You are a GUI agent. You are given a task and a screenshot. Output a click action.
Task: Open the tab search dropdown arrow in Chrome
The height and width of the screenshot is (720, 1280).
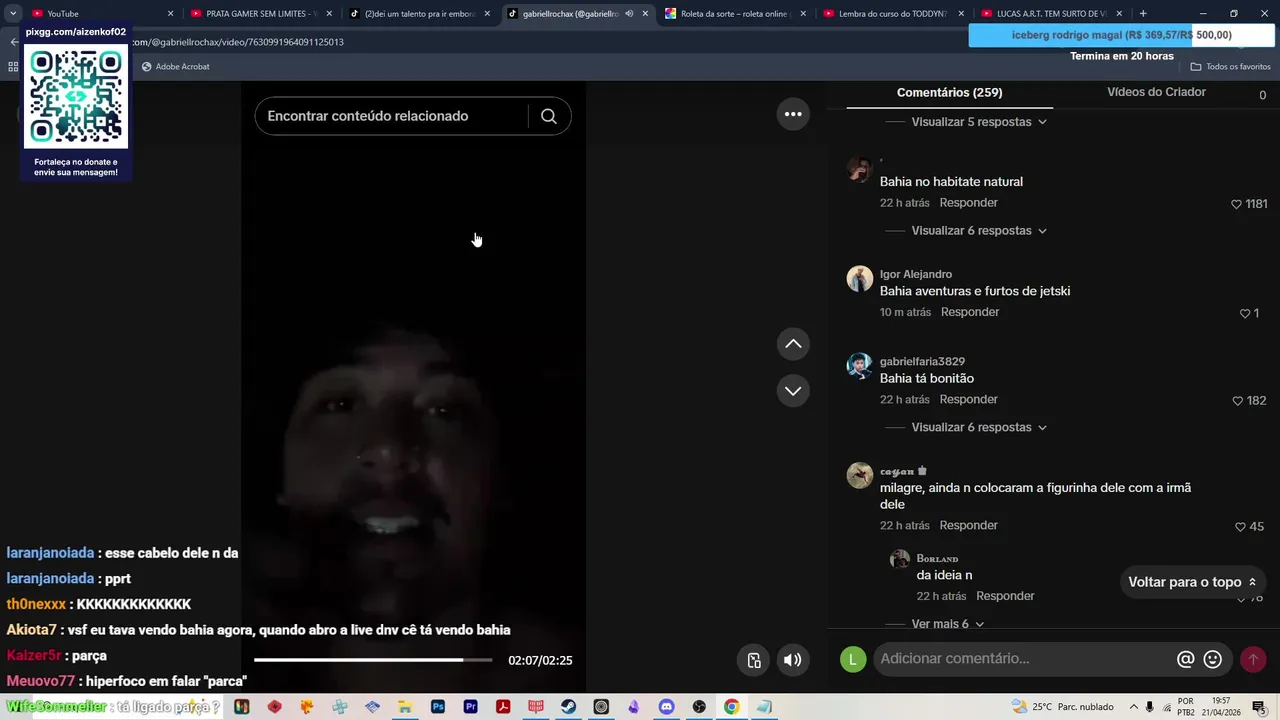tap(13, 13)
